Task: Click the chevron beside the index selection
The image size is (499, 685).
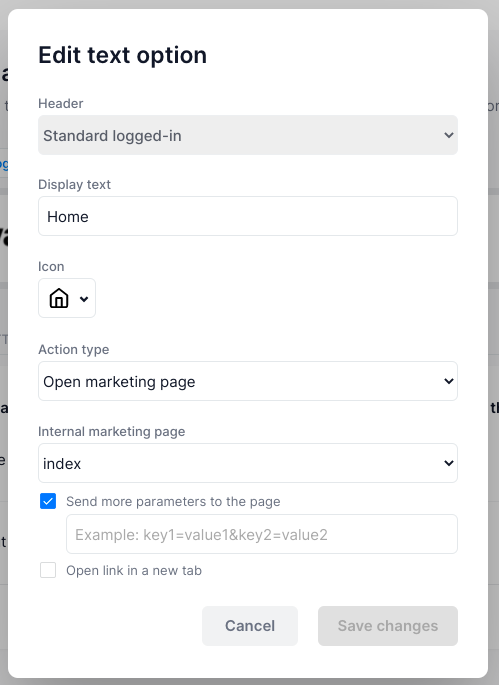Action: (448, 463)
